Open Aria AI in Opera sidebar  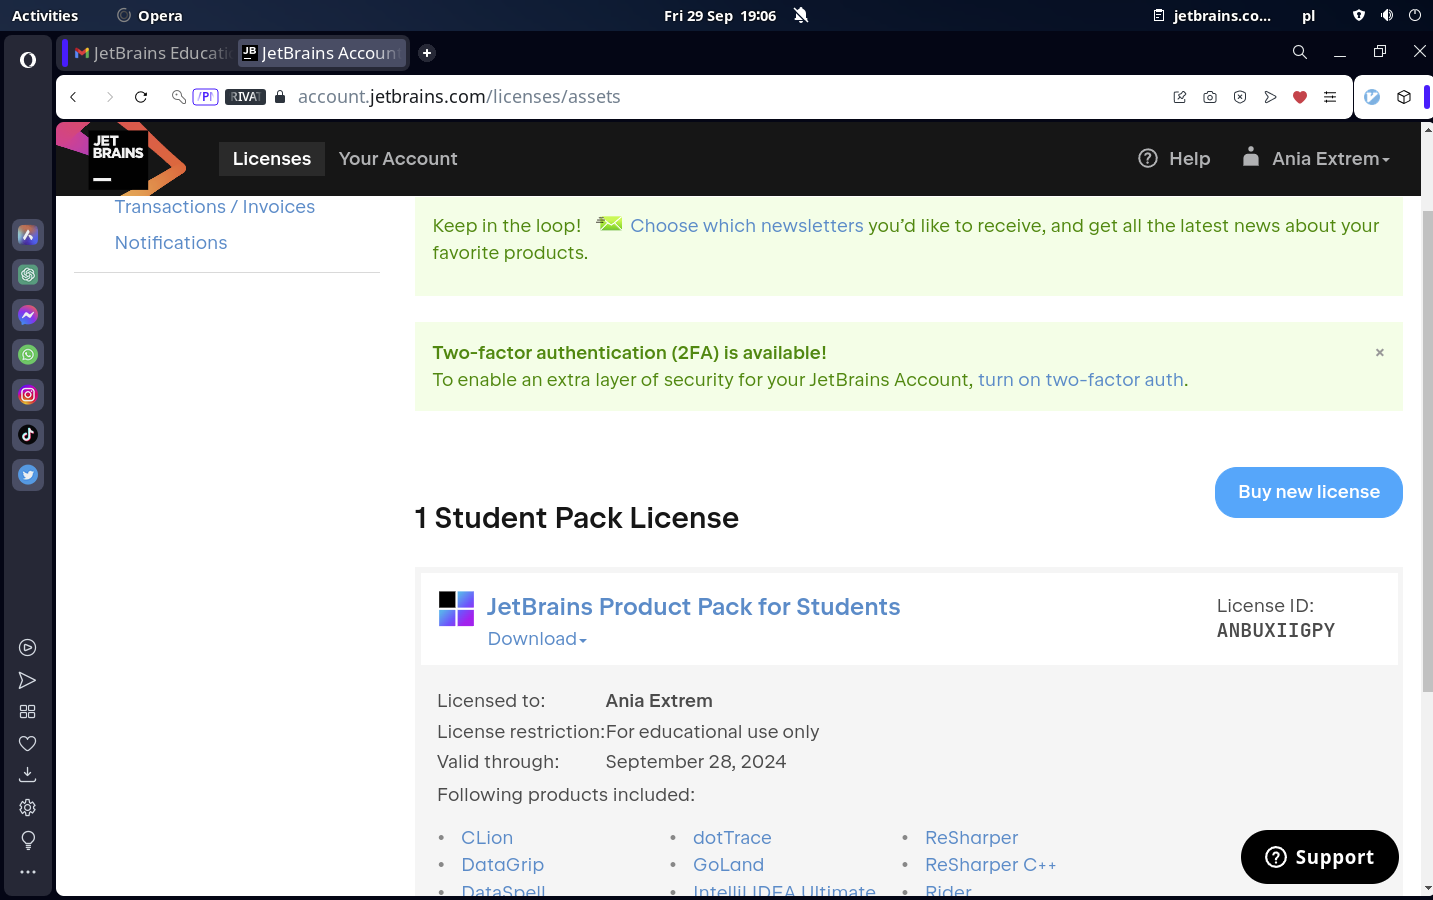[28, 235]
